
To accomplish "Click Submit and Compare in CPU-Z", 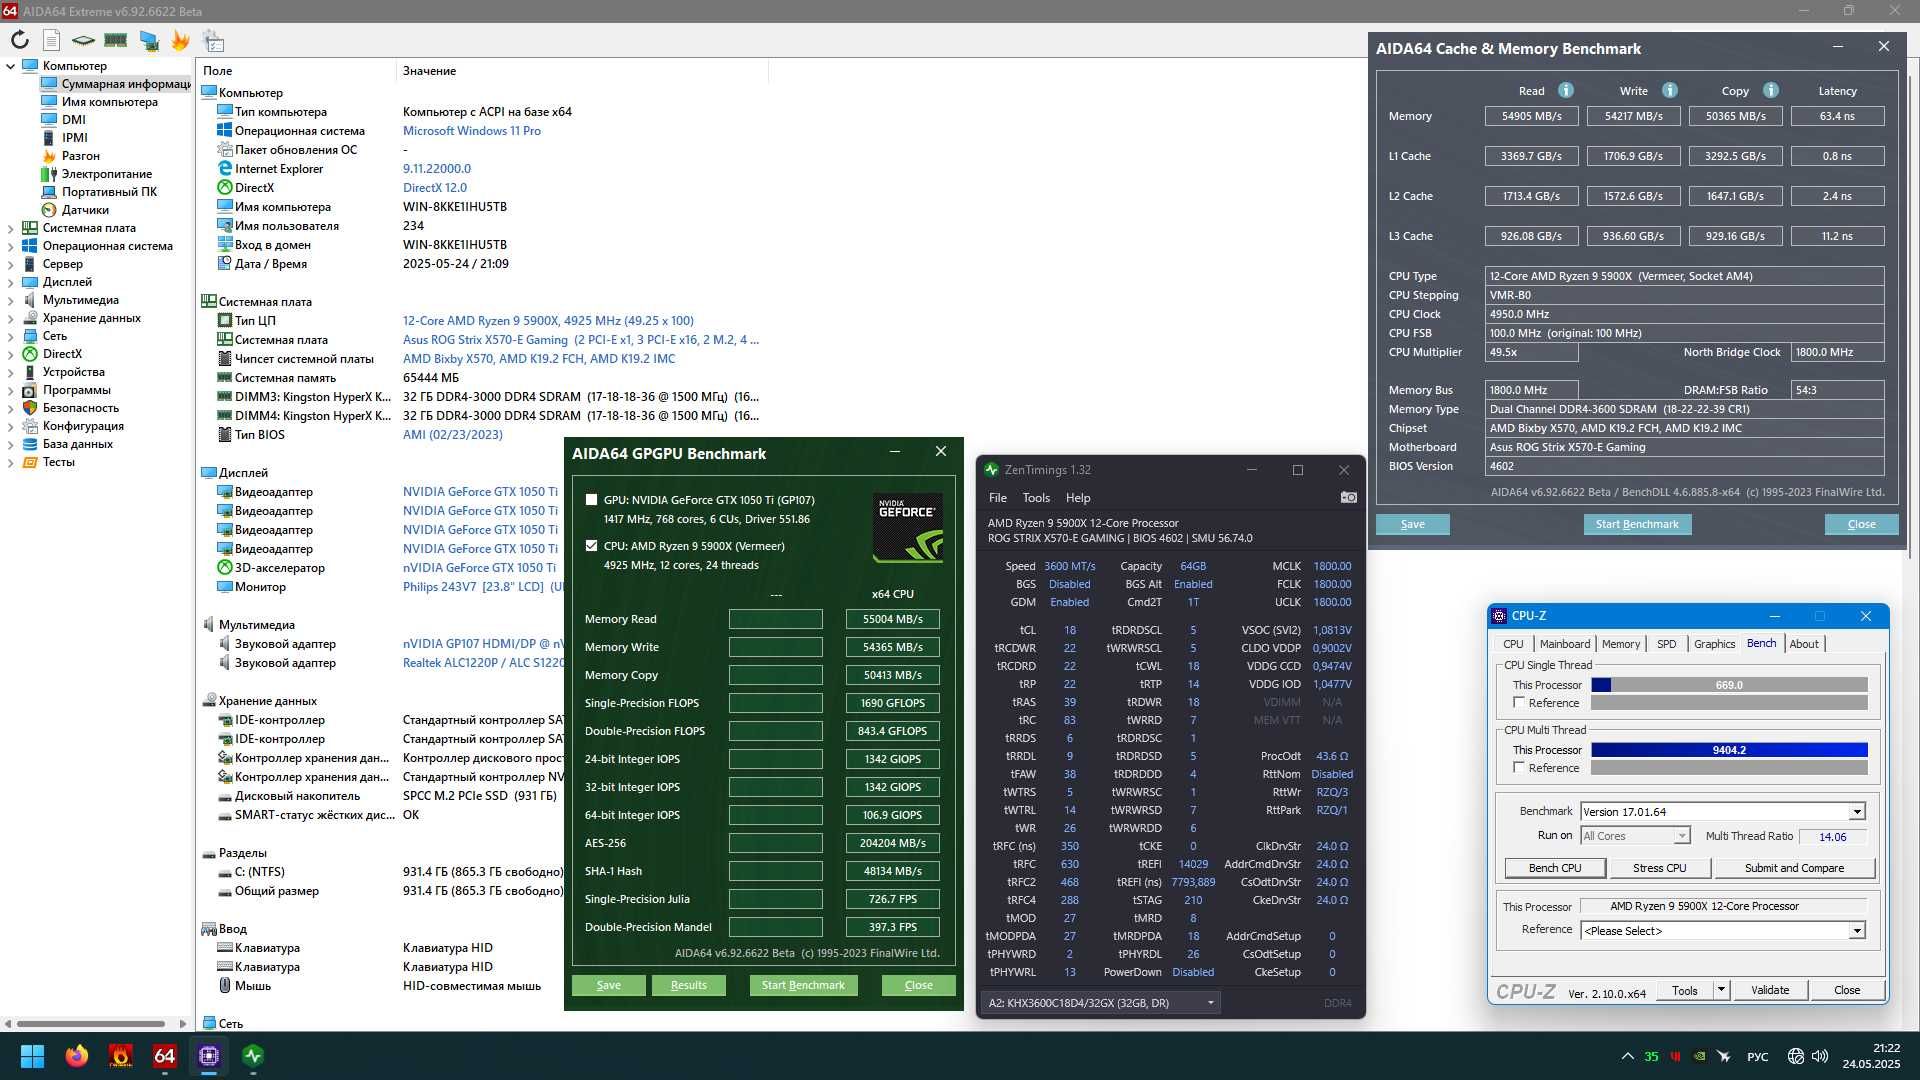I will [x=1794, y=868].
